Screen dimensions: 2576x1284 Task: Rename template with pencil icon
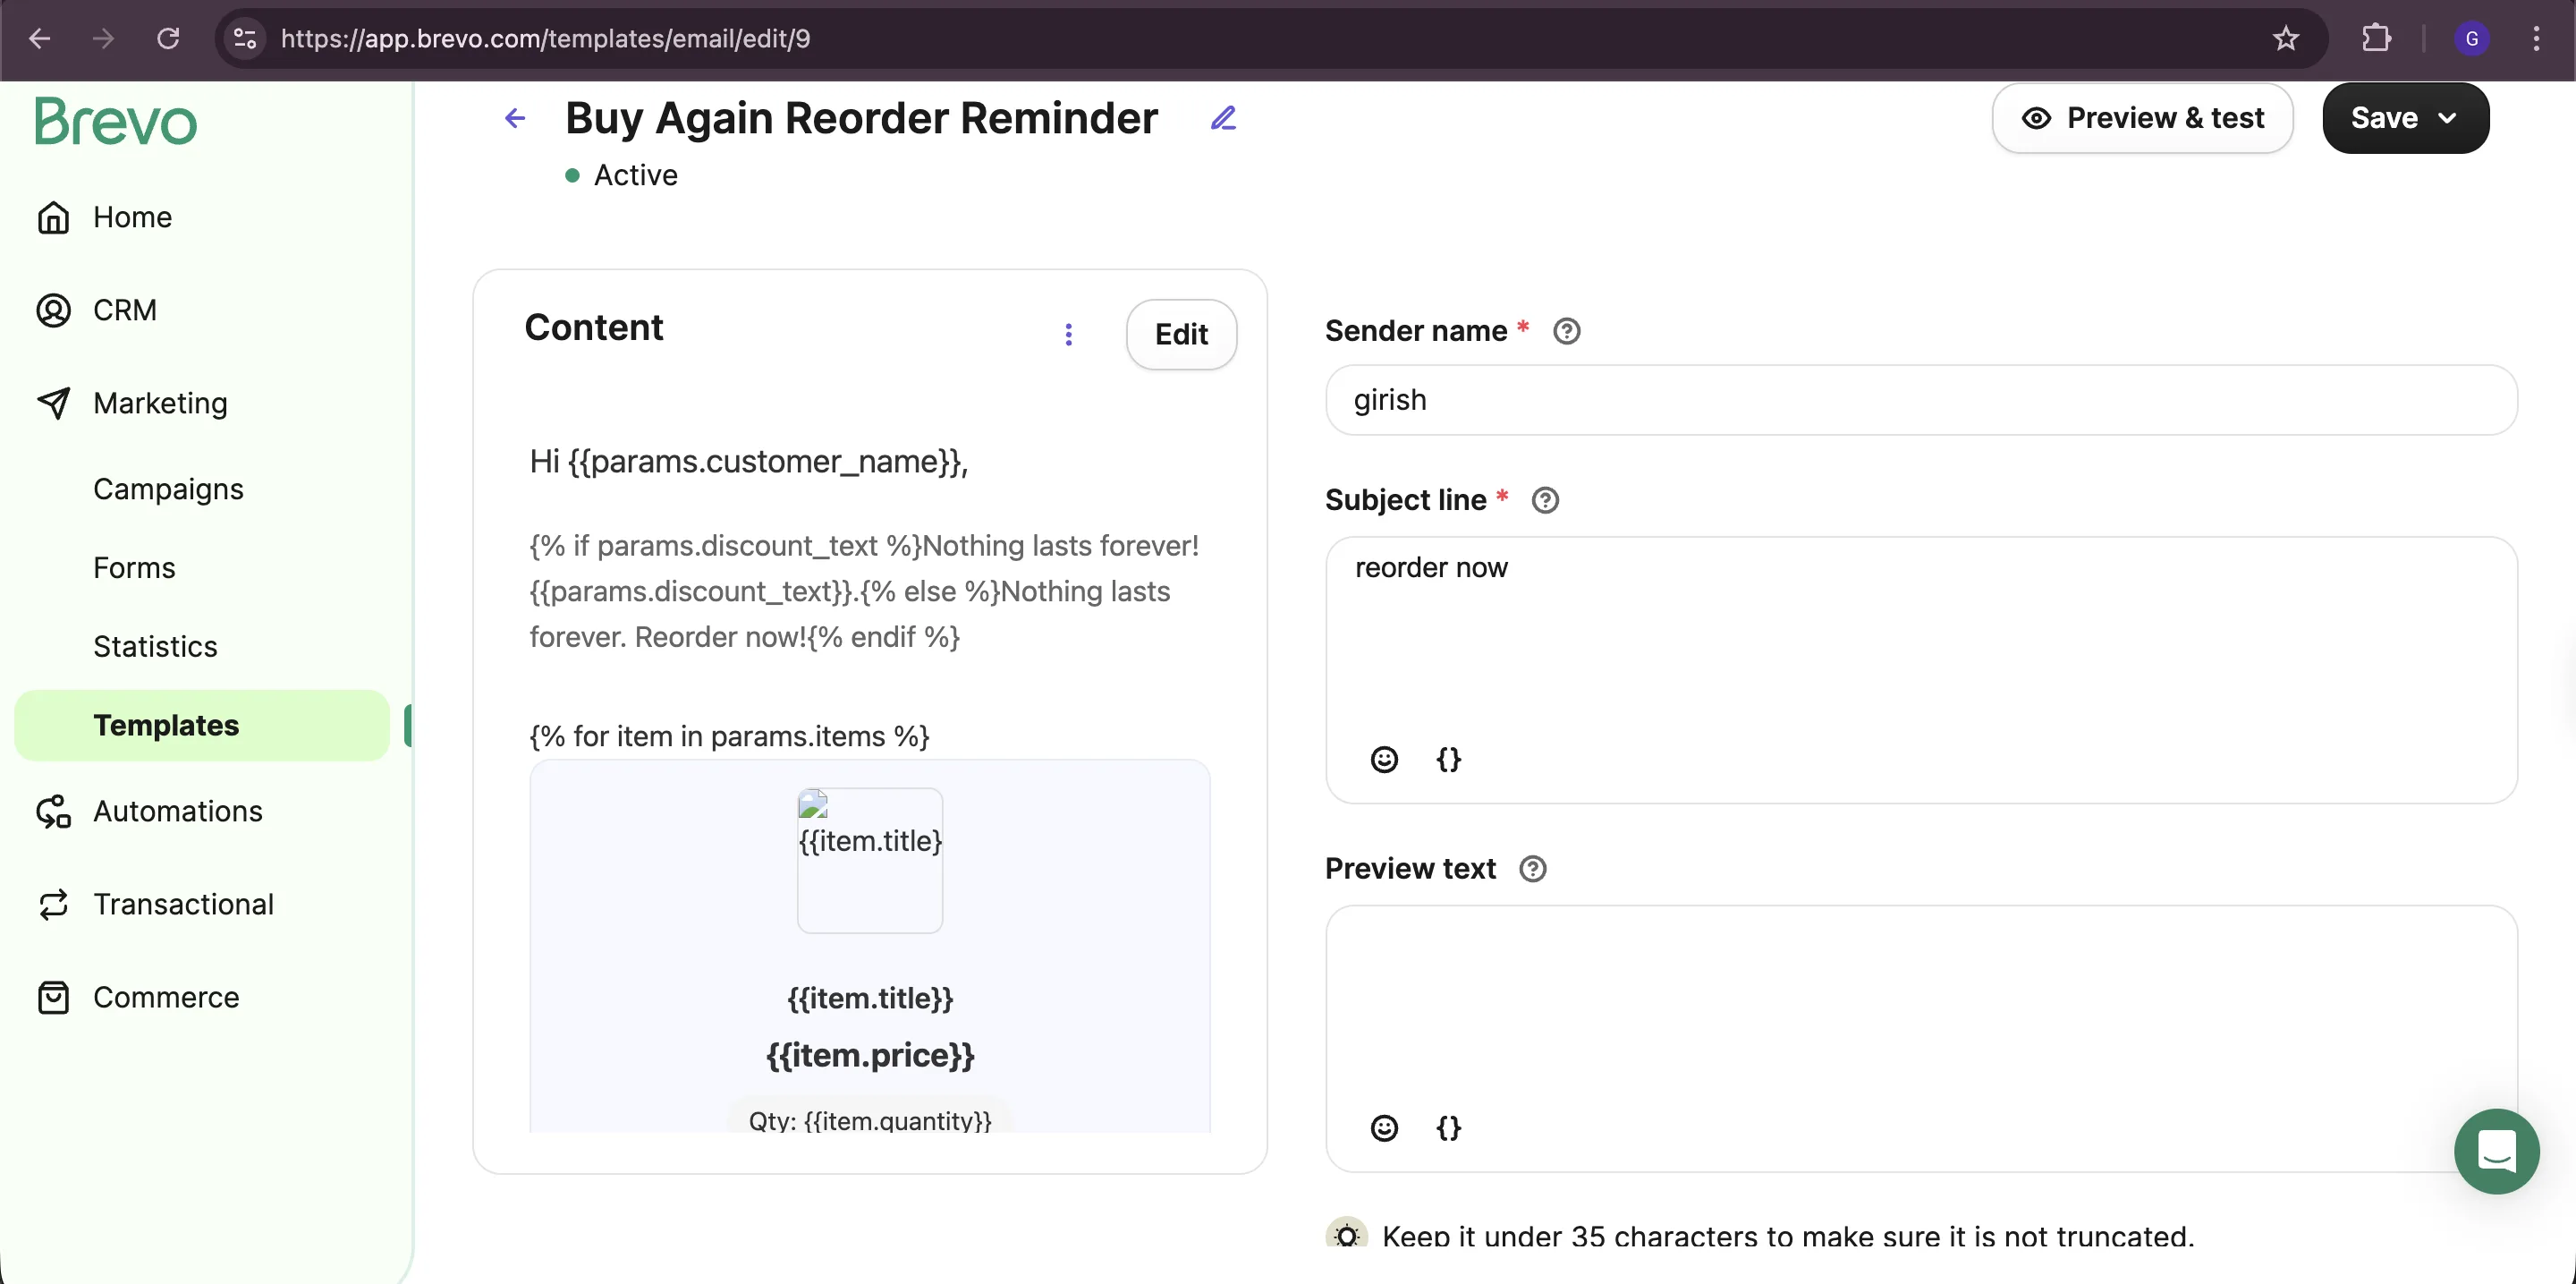(x=1223, y=119)
